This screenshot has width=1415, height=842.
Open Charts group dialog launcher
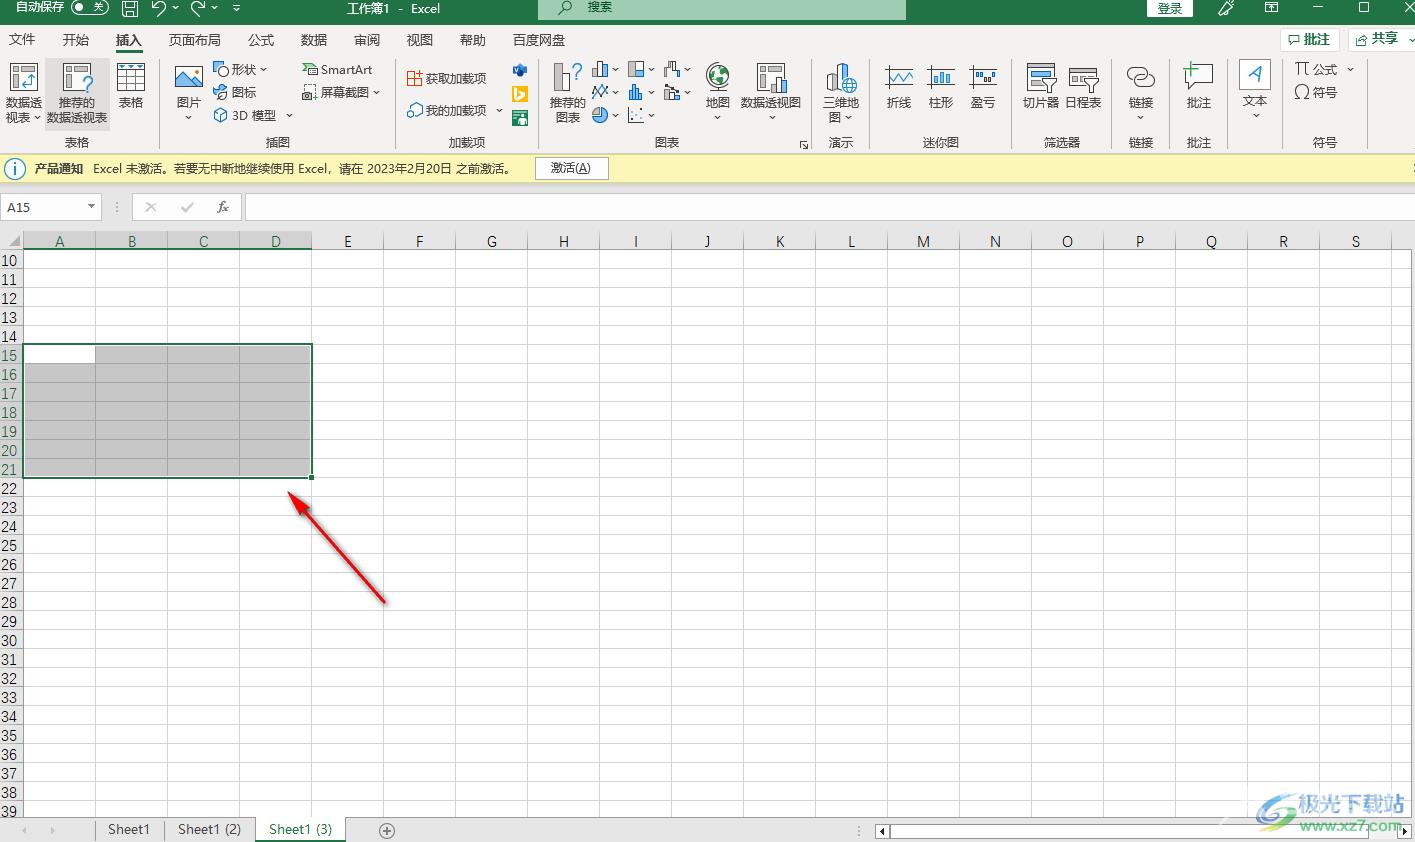point(804,145)
